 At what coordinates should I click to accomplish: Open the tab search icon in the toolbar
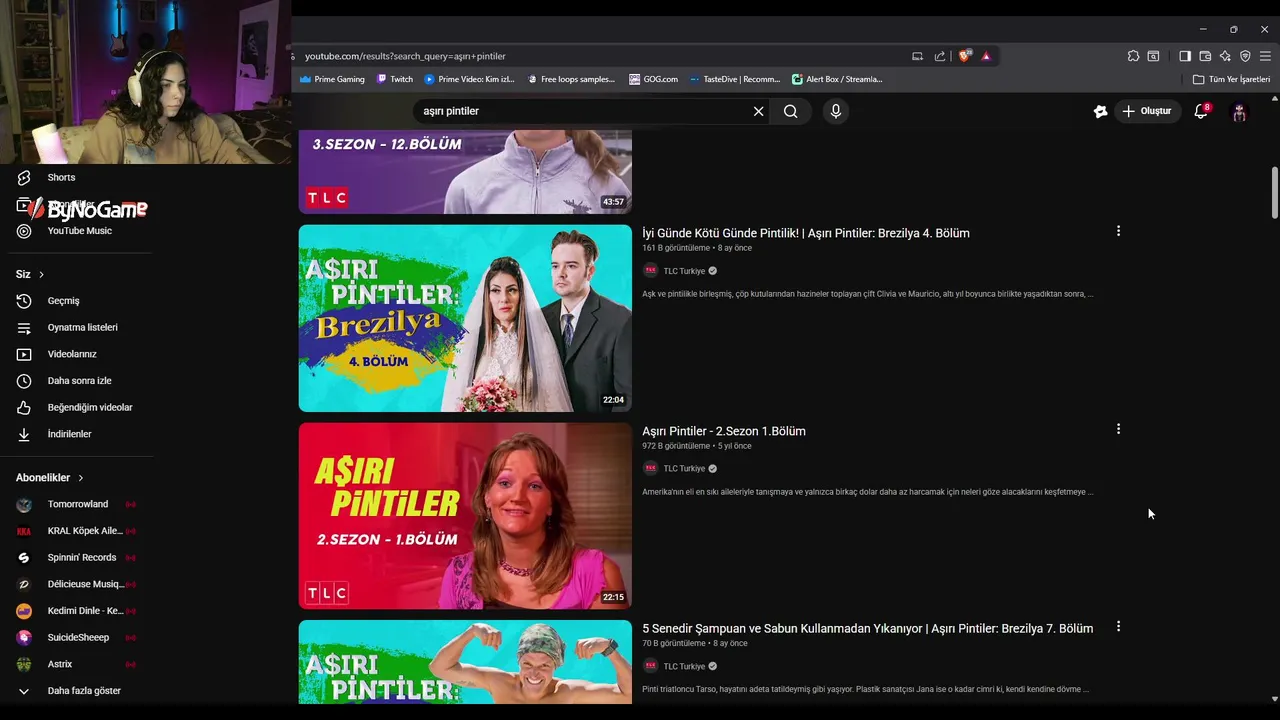point(1153,56)
